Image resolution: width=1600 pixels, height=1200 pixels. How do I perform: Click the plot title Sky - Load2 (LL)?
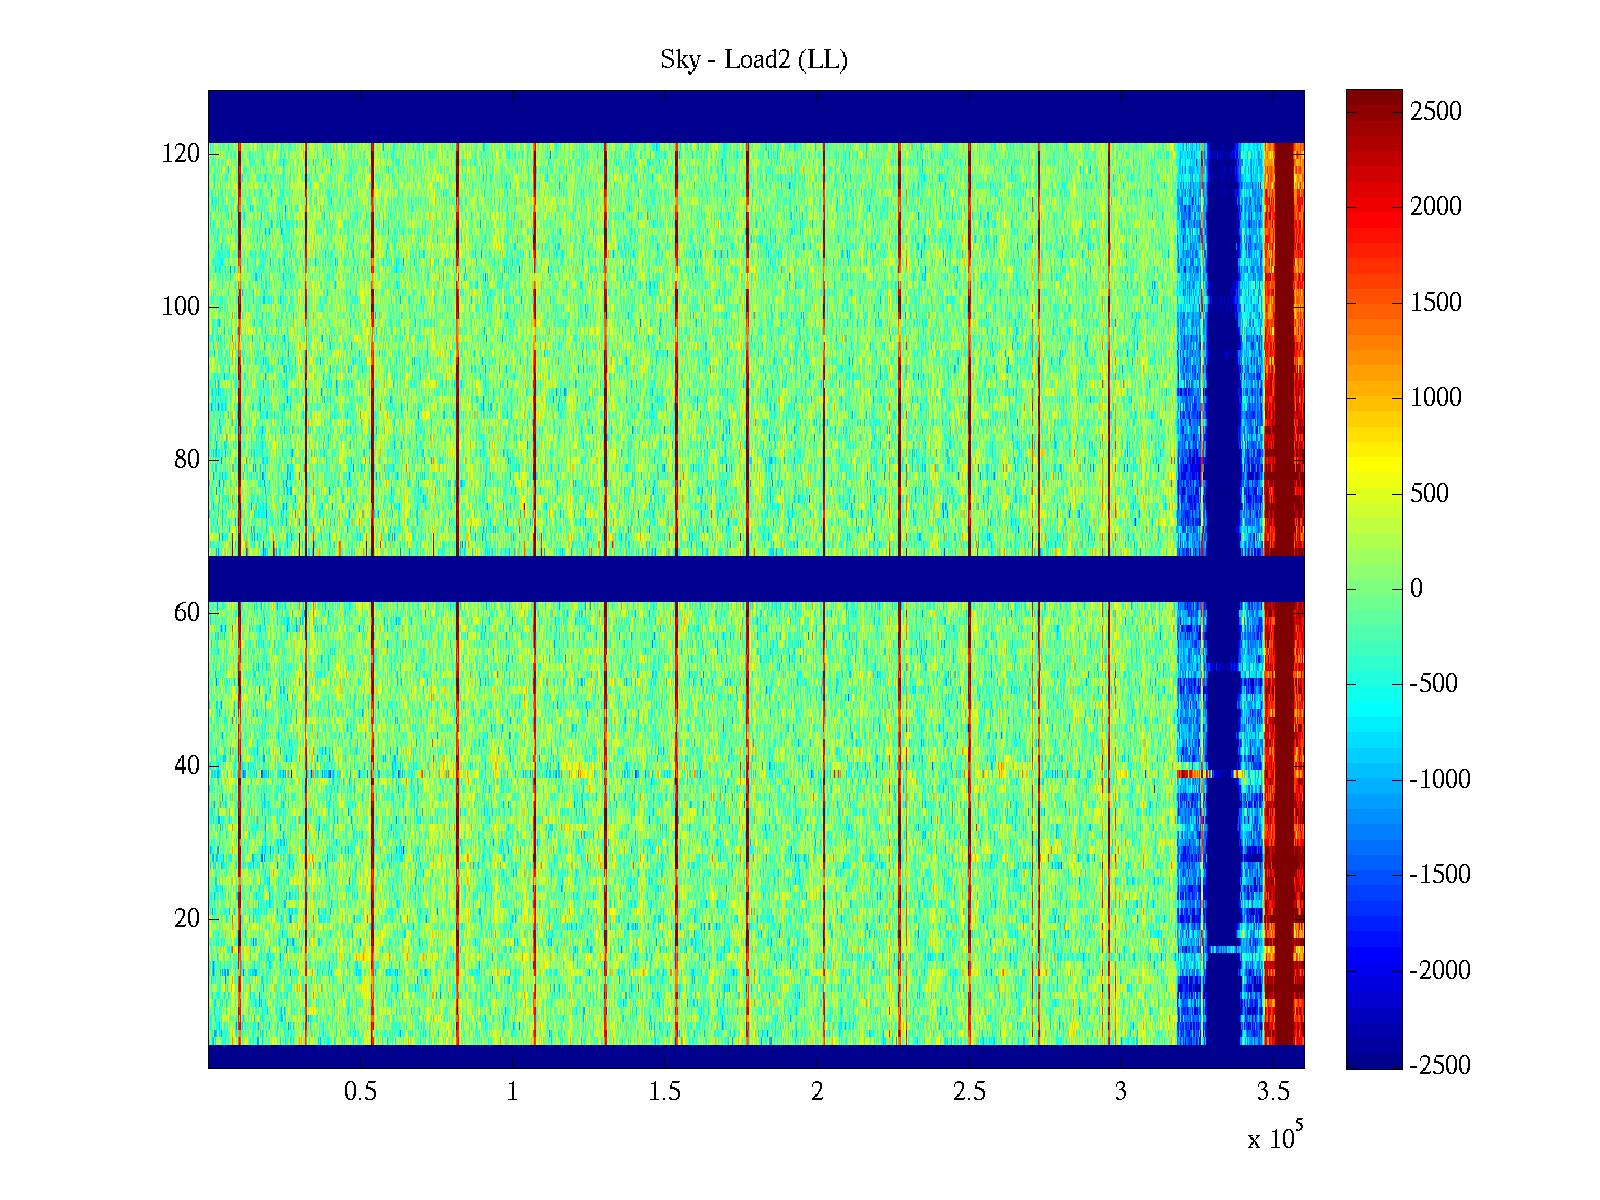click(754, 60)
